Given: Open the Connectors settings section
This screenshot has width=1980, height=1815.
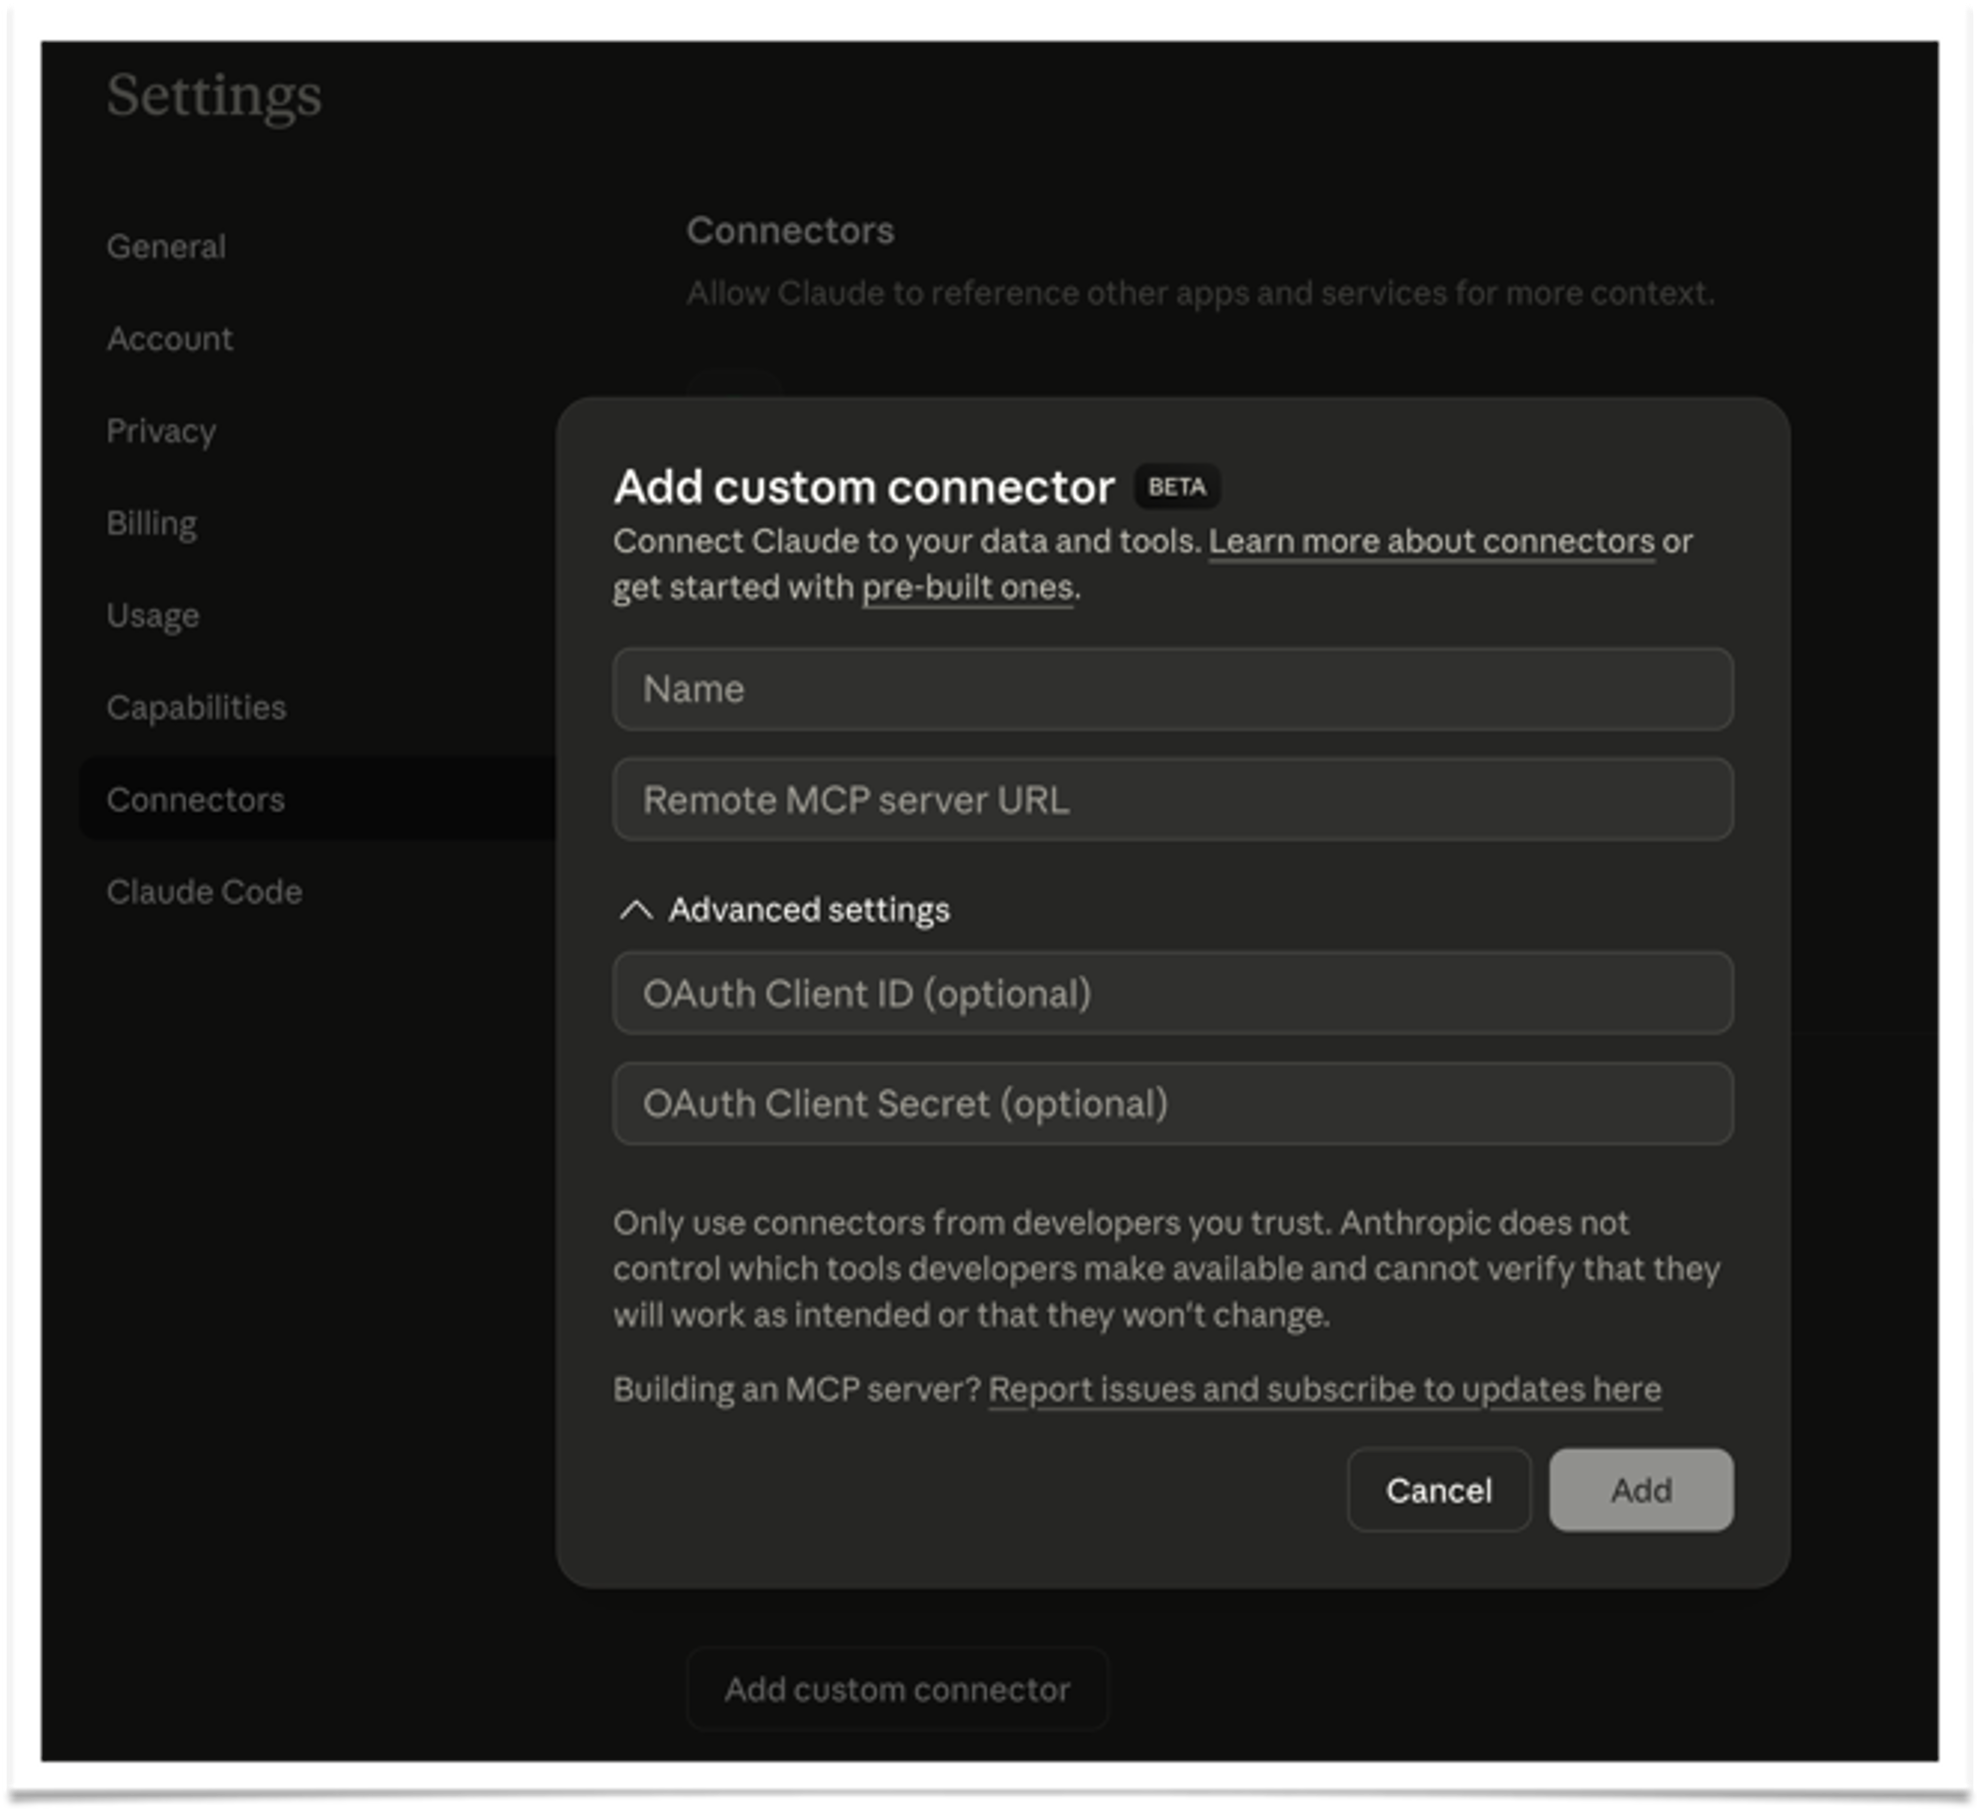Looking at the screenshot, I should 195,798.
